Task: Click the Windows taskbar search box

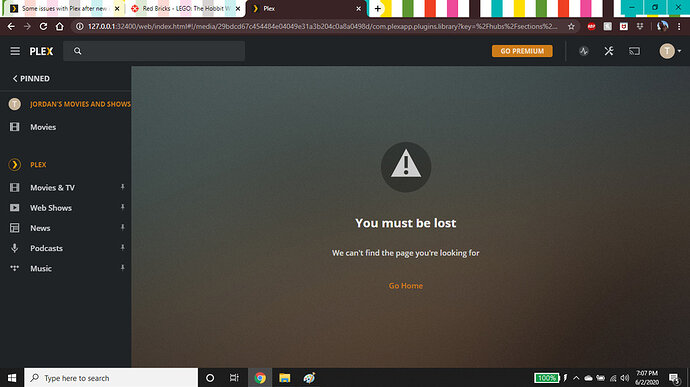Action: [x=111, y=378]
